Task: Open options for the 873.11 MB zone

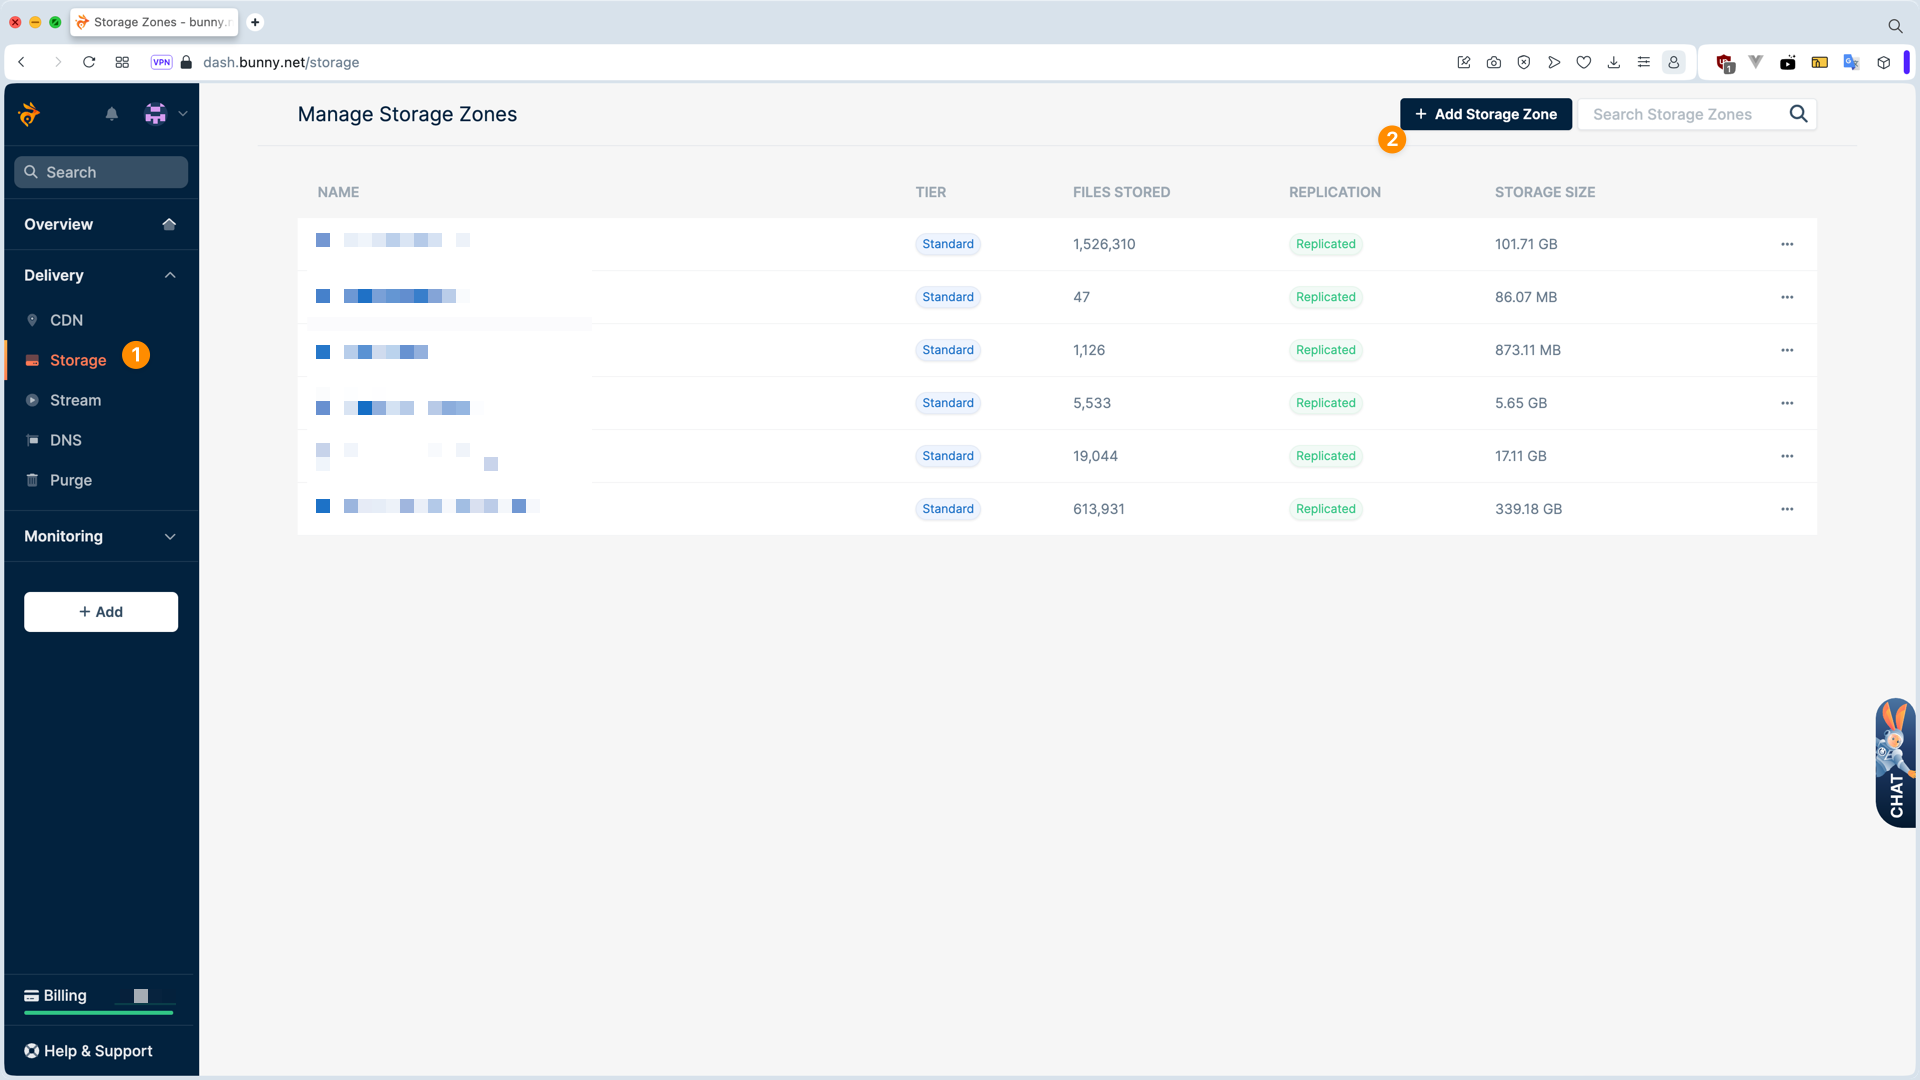Action: [1787, 350]
